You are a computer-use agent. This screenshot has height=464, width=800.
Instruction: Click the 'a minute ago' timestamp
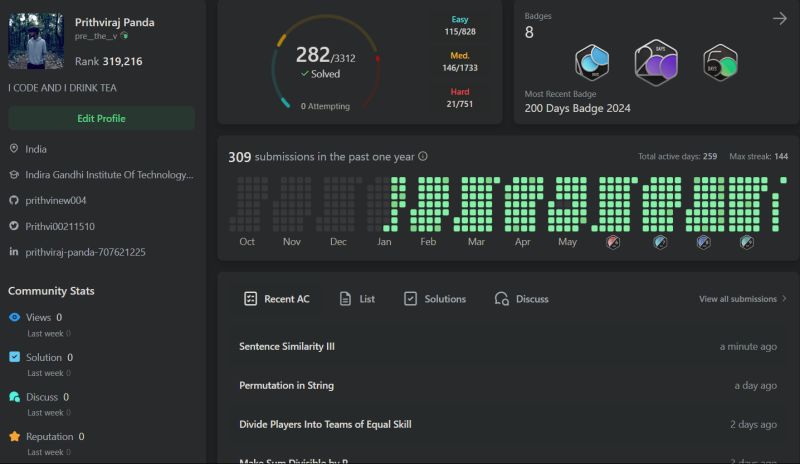(748, 347)
